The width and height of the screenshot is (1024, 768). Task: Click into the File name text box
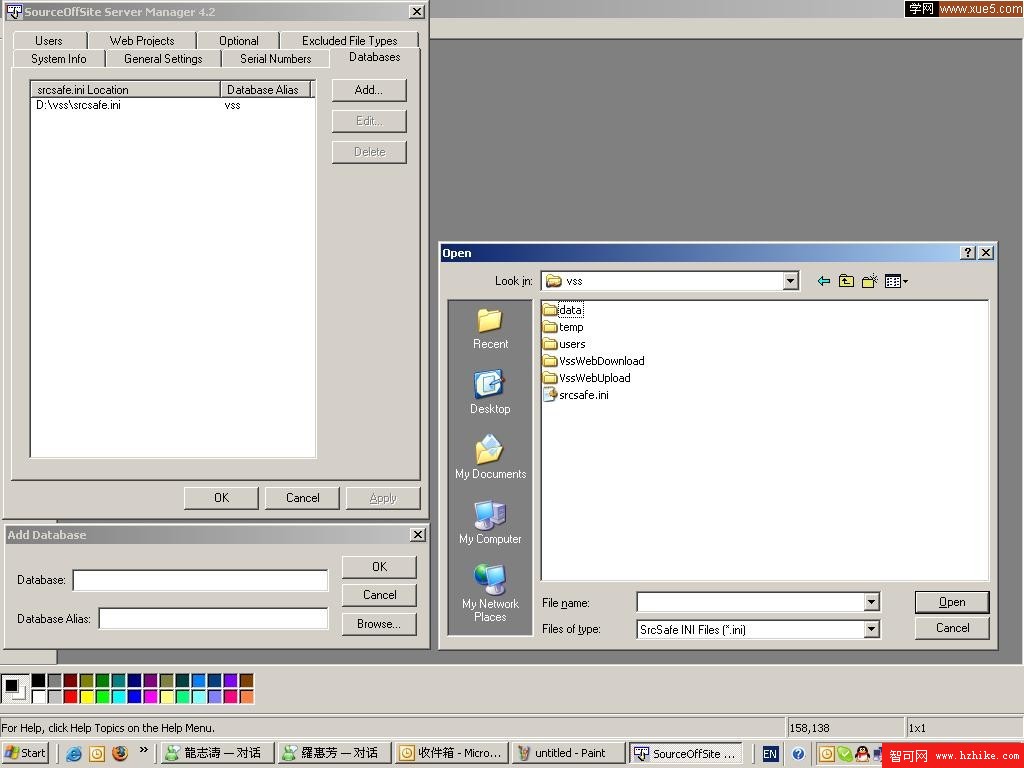click(x=750, y=602)
